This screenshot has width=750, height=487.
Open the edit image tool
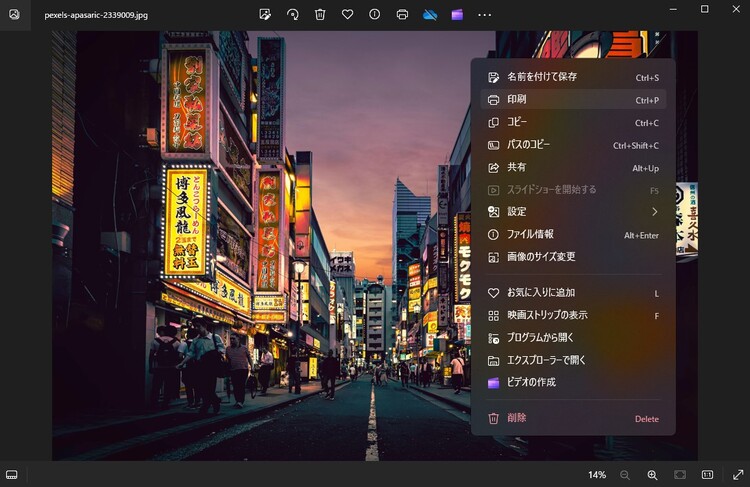tap(265, 14)
